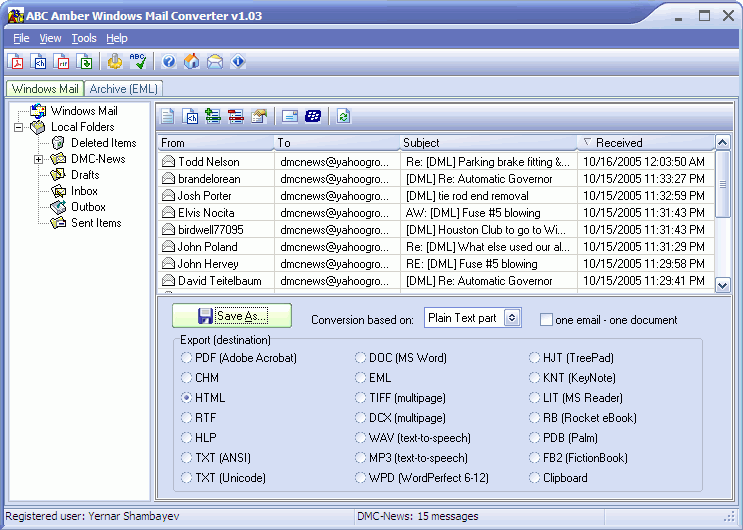
Task: Select the John Hervey message row
Action: coord(436,264)
